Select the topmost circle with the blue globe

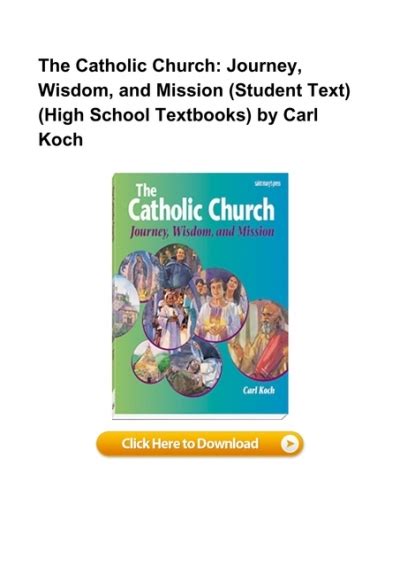[178, 266]
